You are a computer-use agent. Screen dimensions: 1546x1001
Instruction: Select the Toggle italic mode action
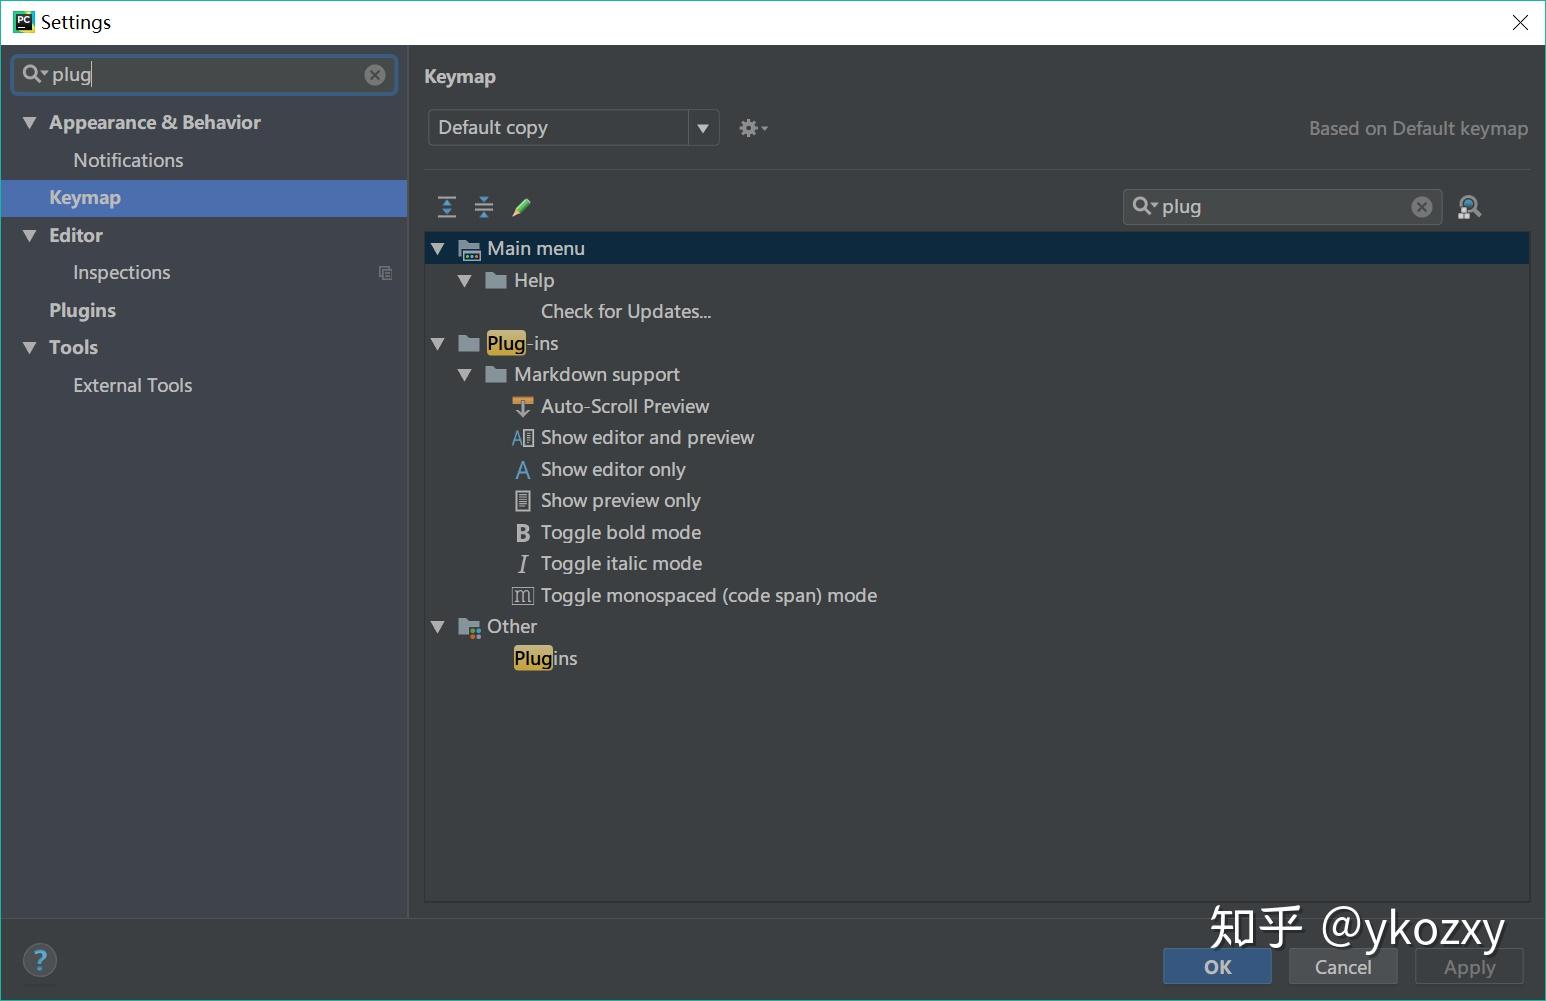[621, 564]
